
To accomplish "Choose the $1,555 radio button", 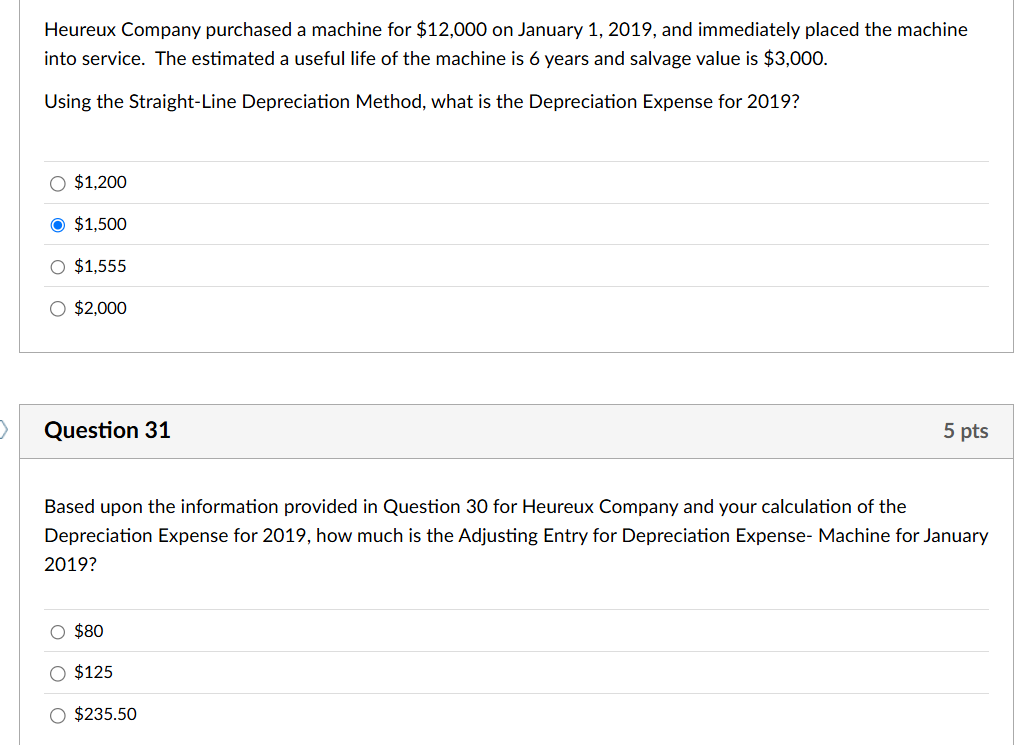I will tap(57, 266).
